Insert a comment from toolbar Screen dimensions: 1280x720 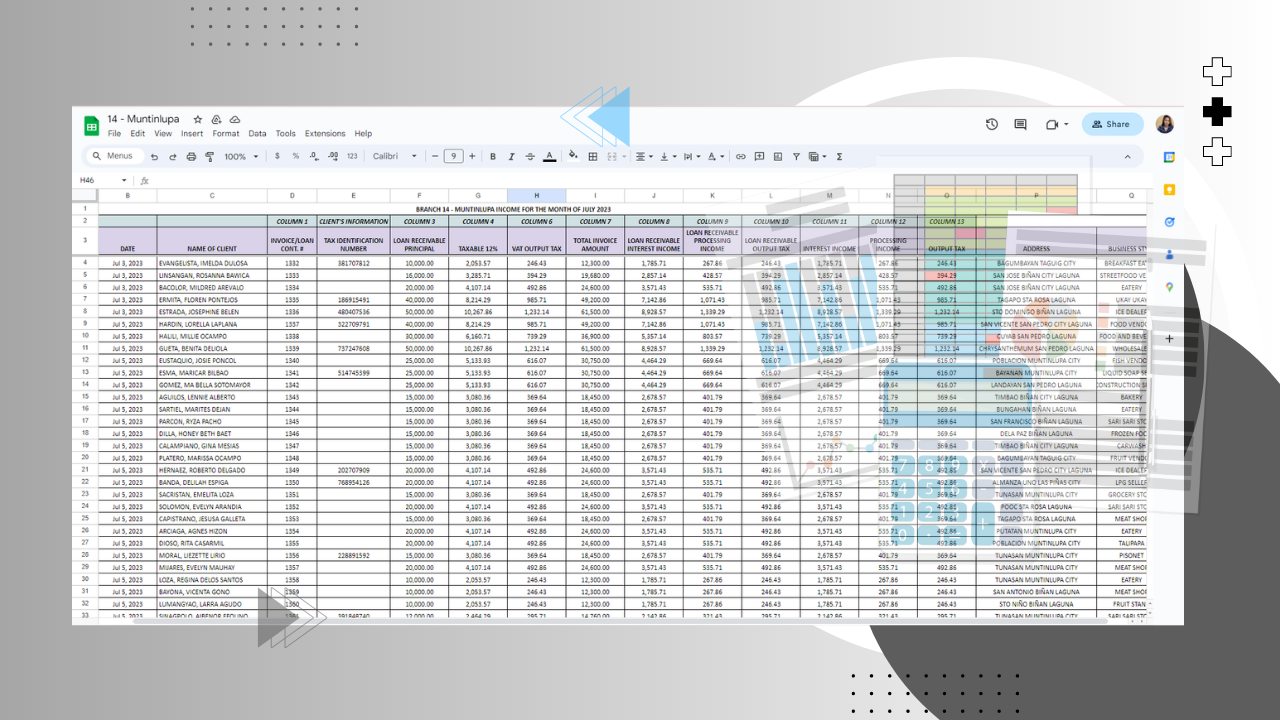pyautogui.click(x=760, y=157)
